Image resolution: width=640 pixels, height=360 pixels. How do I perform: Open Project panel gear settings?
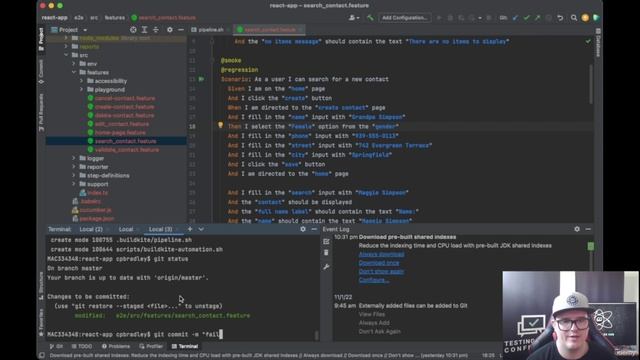pos(170,30)
